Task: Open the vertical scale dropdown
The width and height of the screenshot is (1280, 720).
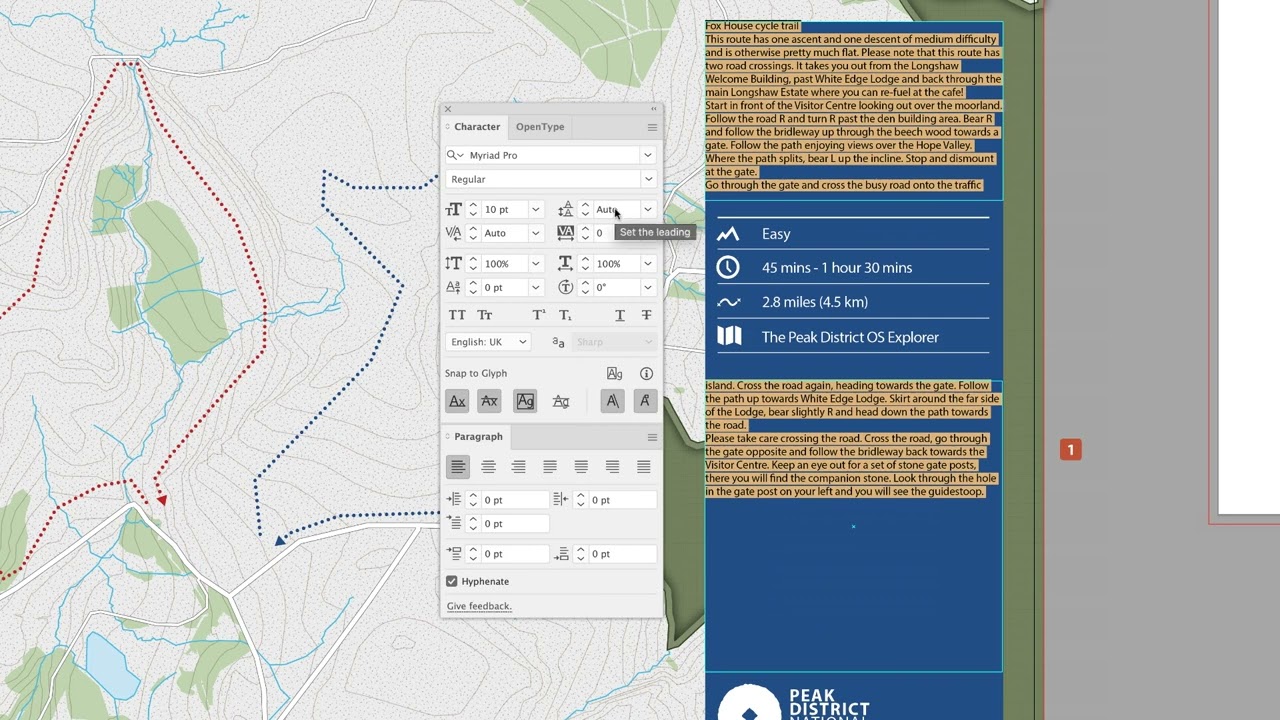Action: pyautogui.click(x=536, y=263)
